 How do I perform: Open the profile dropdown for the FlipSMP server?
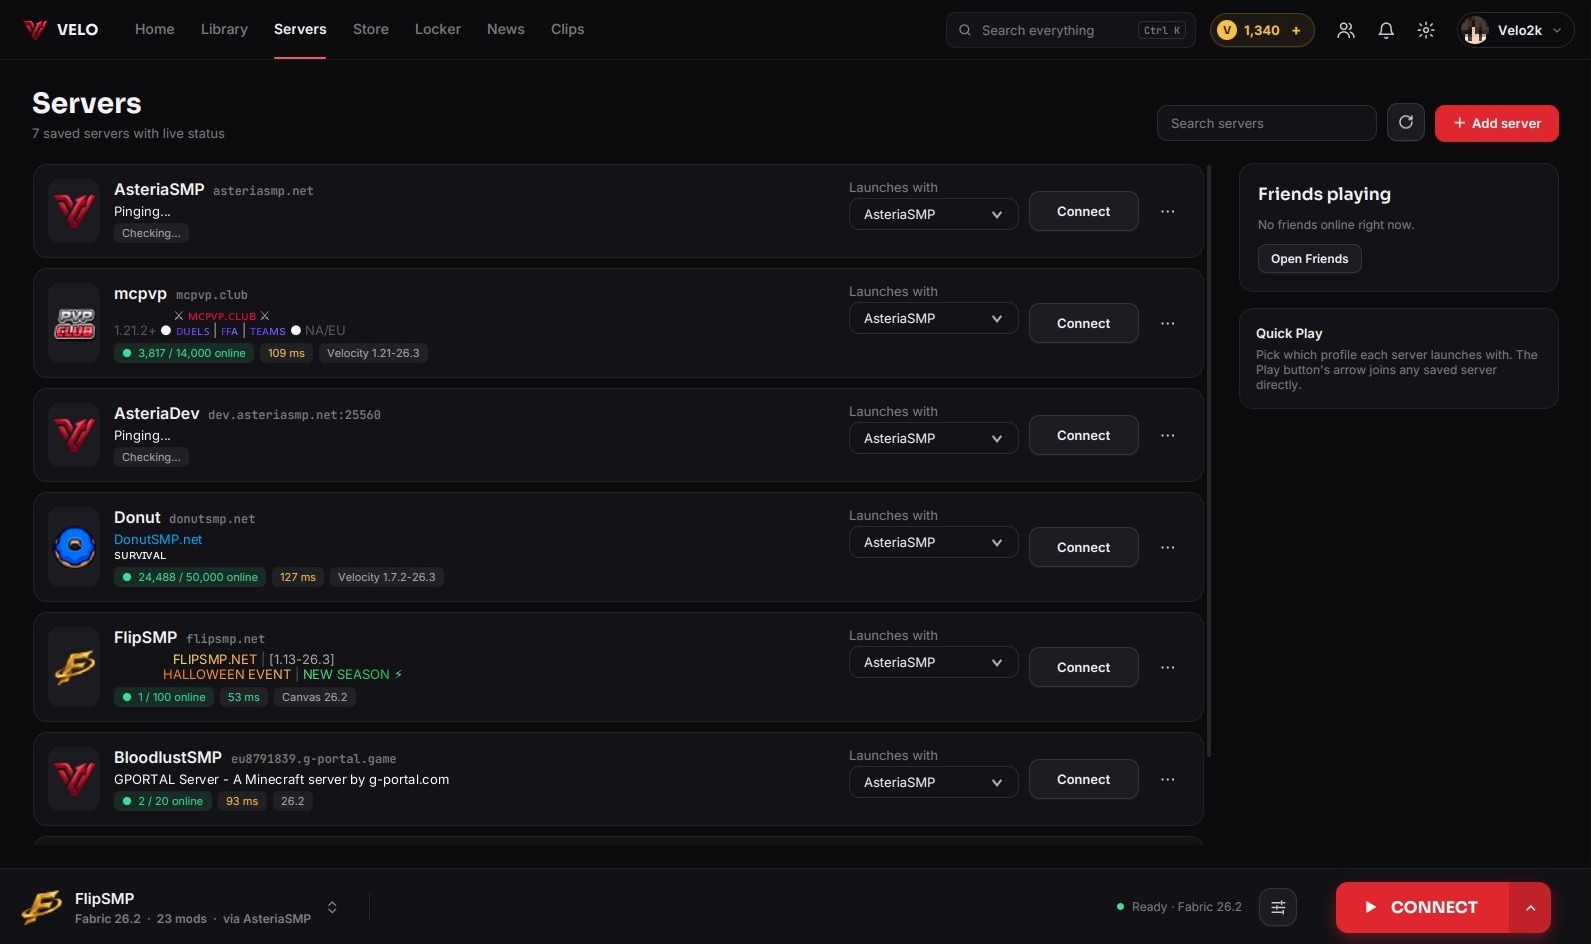(933, 662)
